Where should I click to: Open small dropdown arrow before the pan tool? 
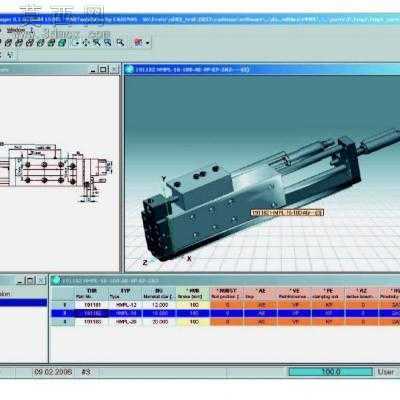click(77, 43)
